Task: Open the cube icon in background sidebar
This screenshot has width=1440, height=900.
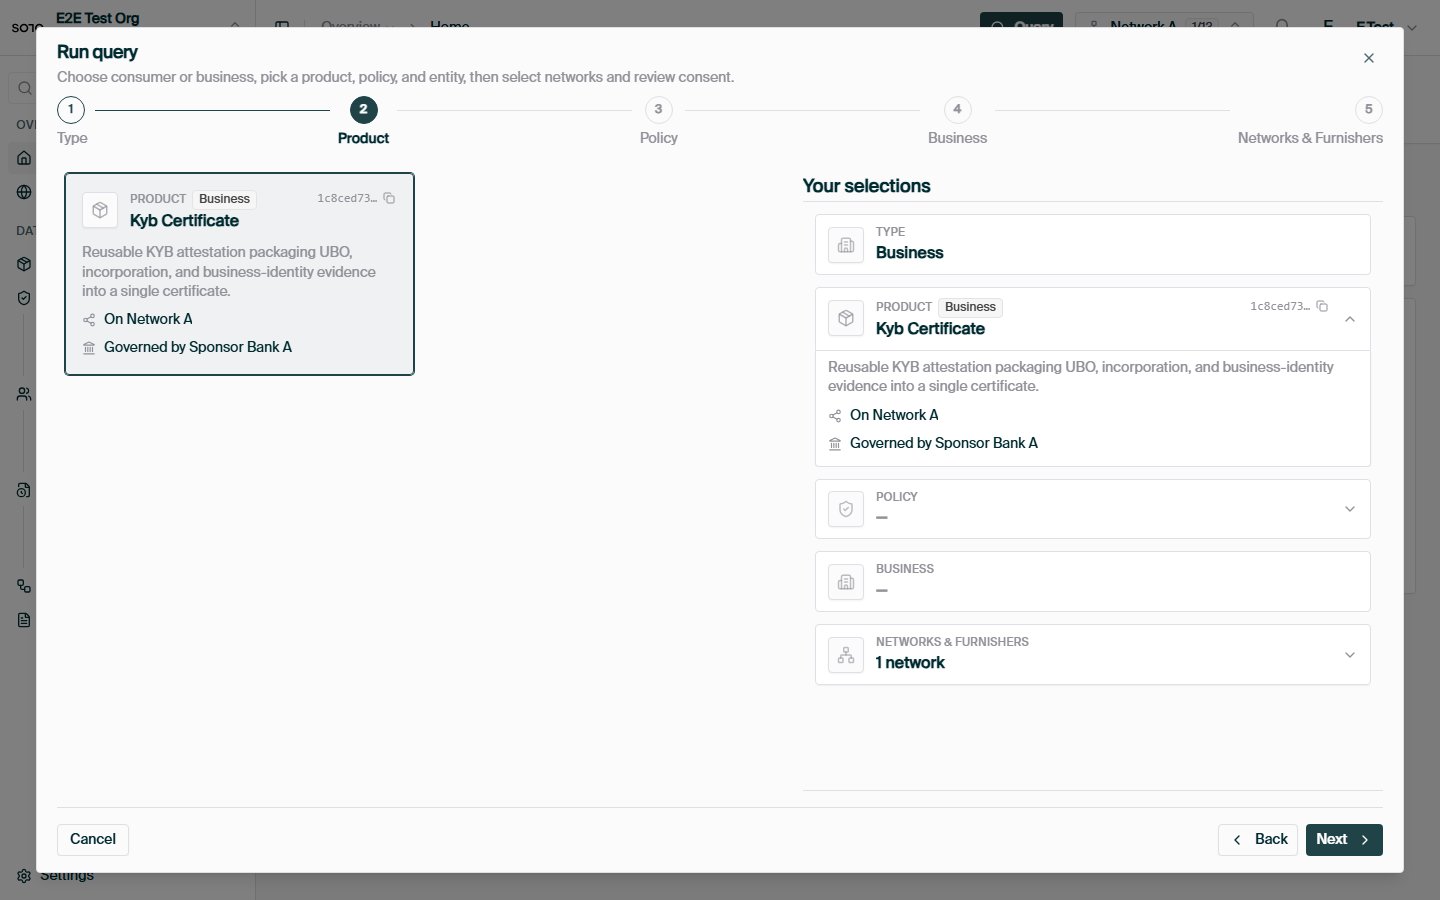Action: tap(24, 264)
